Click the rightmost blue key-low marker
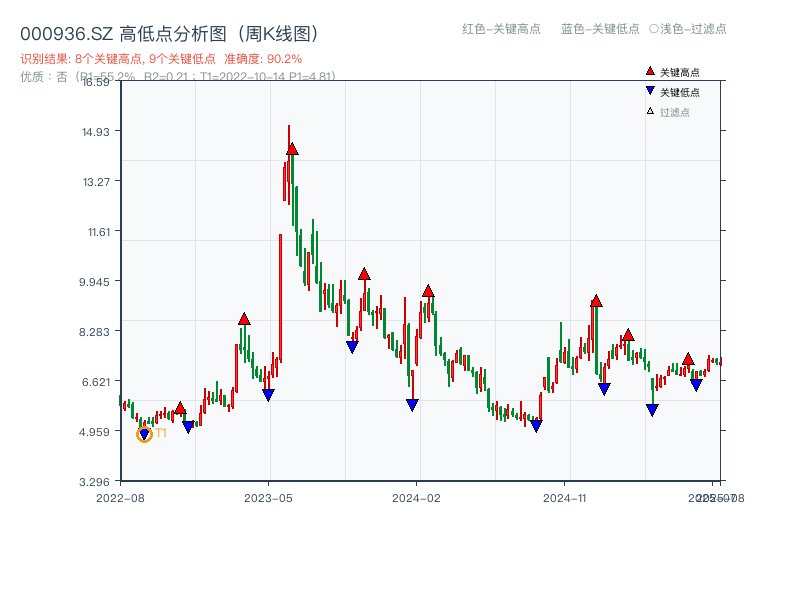800x600 pixels. (696, 384)
